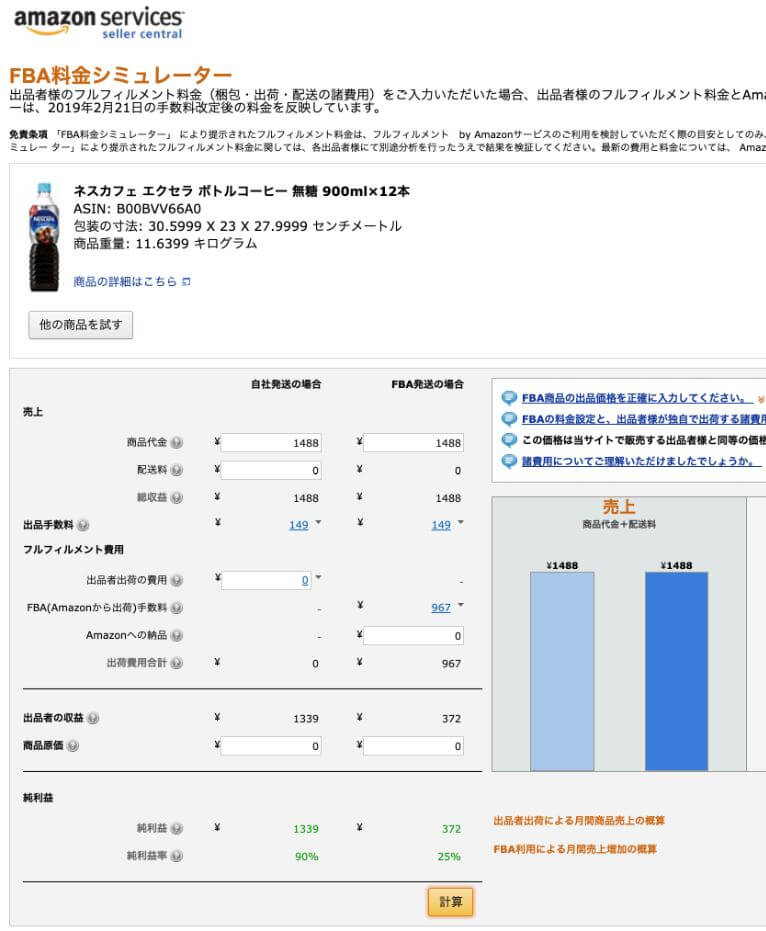
Task: Expand the 出品者出荷の費用 dropdown arrow
Action: tap(318, 577)
